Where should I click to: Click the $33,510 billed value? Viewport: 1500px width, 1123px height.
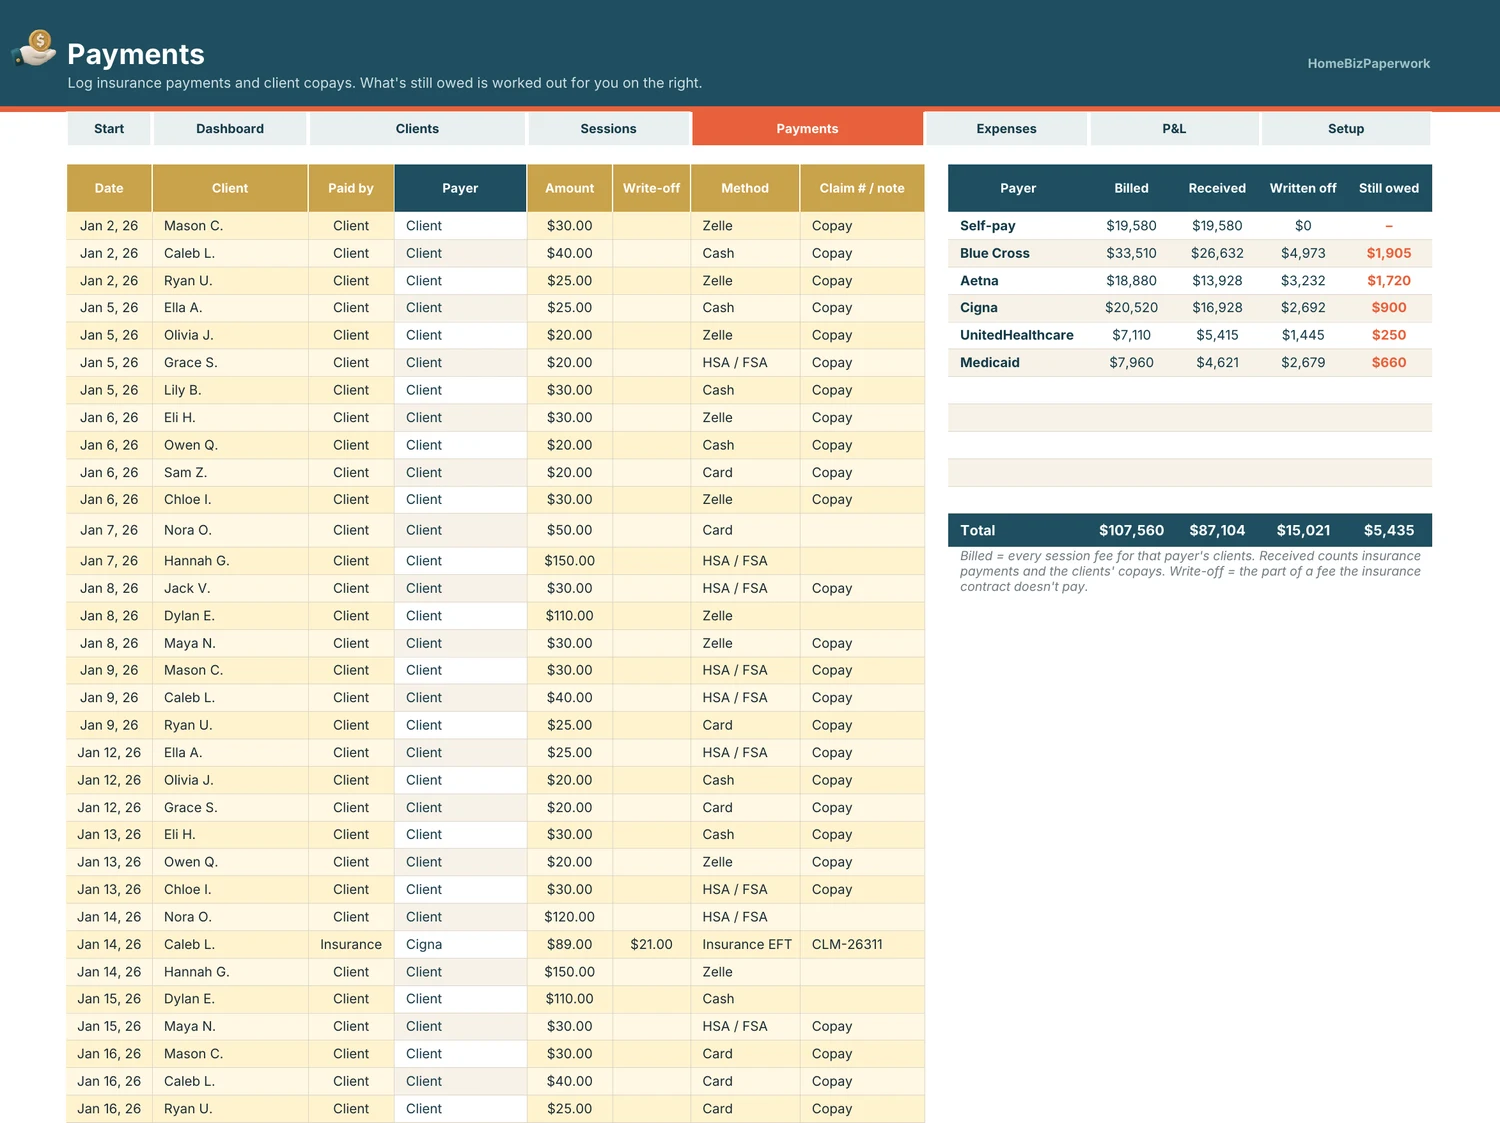[x=1131, y=253]
